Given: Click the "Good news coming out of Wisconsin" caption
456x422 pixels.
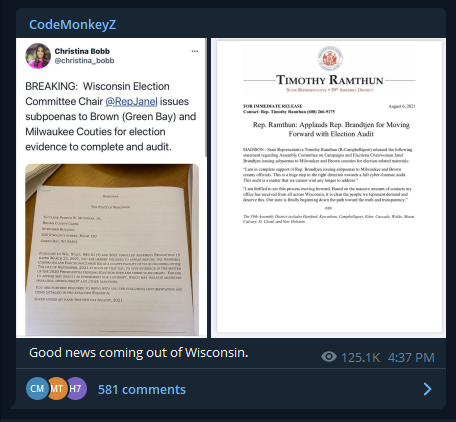Looking at the screenshot, I should [x=139, y=353].
